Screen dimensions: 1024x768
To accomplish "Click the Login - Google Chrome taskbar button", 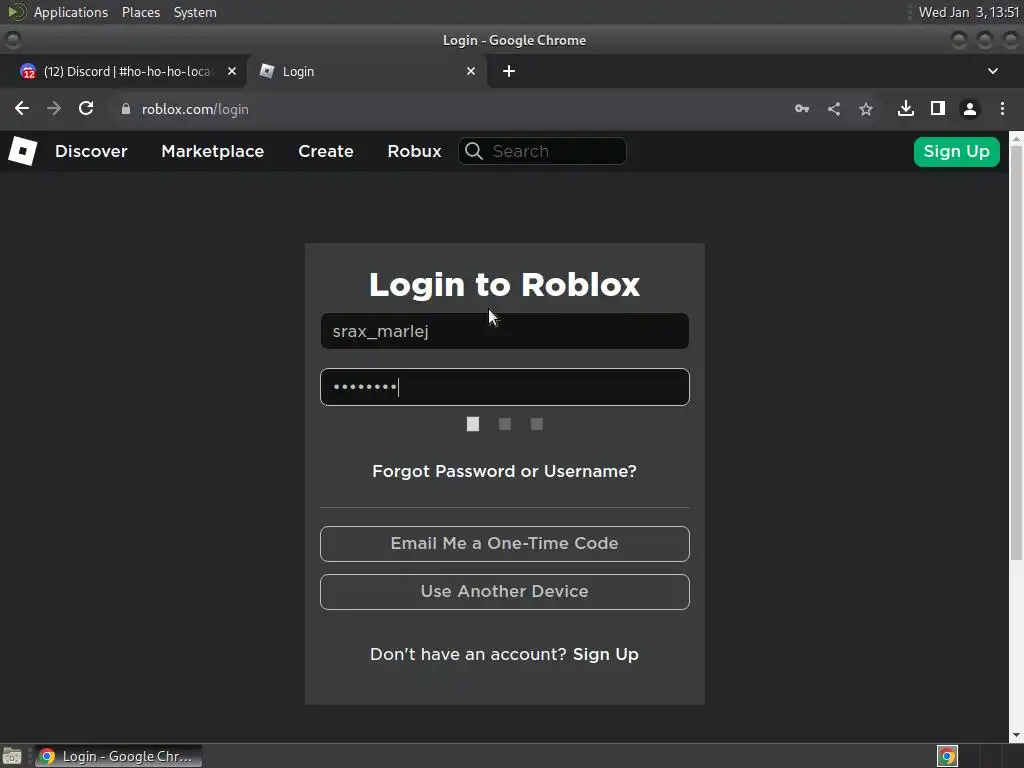I will pos(118,756).
